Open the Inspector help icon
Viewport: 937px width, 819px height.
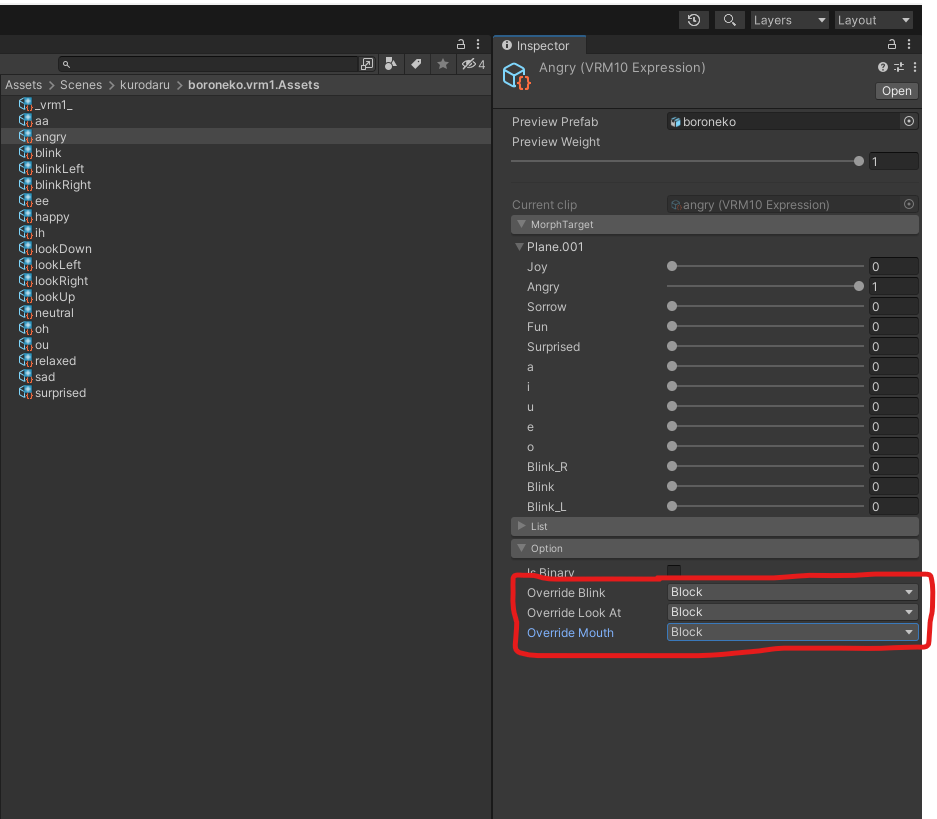(882, 67)
